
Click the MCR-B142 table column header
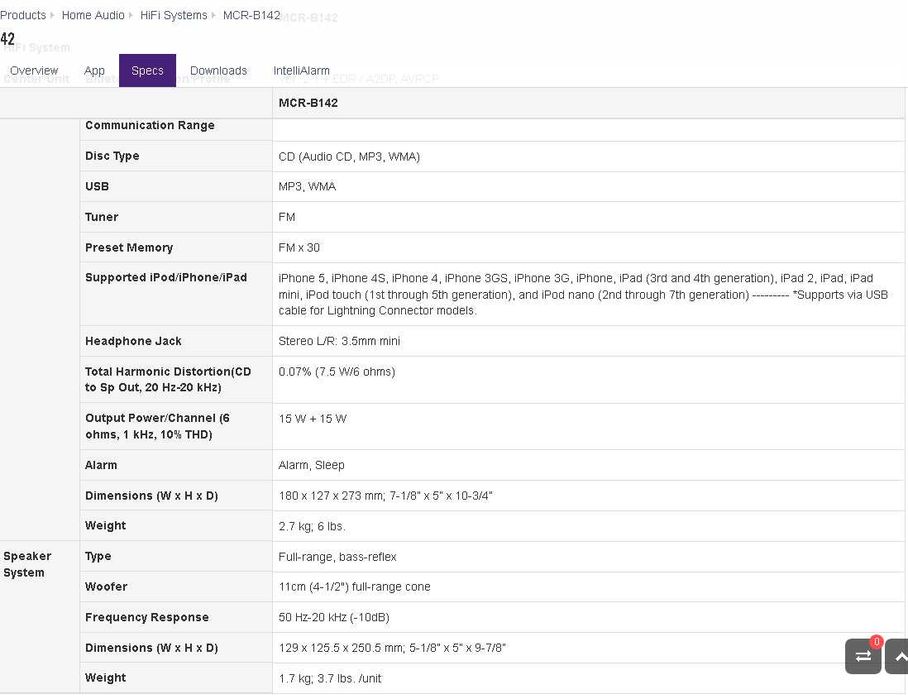308,103
